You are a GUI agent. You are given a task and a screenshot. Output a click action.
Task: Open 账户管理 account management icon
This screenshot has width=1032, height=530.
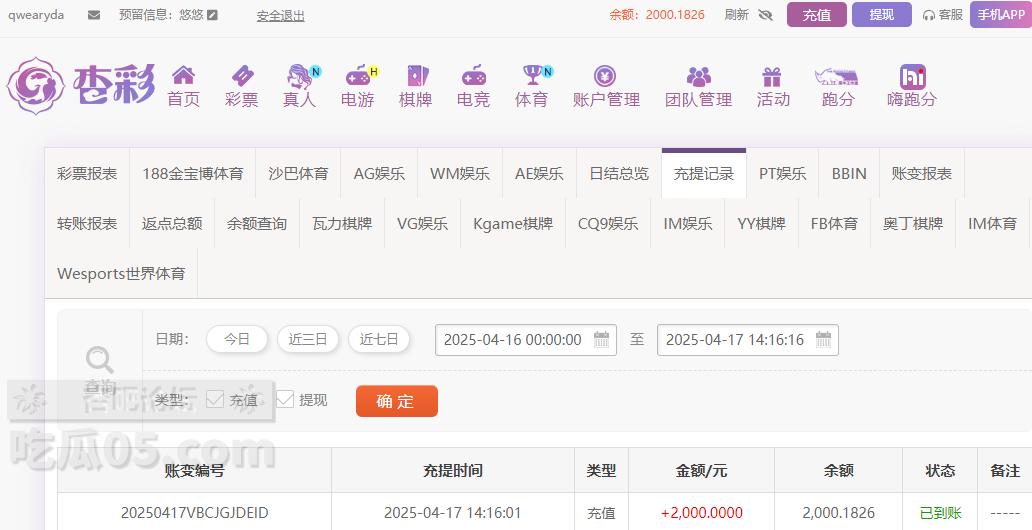coord(605,76)
